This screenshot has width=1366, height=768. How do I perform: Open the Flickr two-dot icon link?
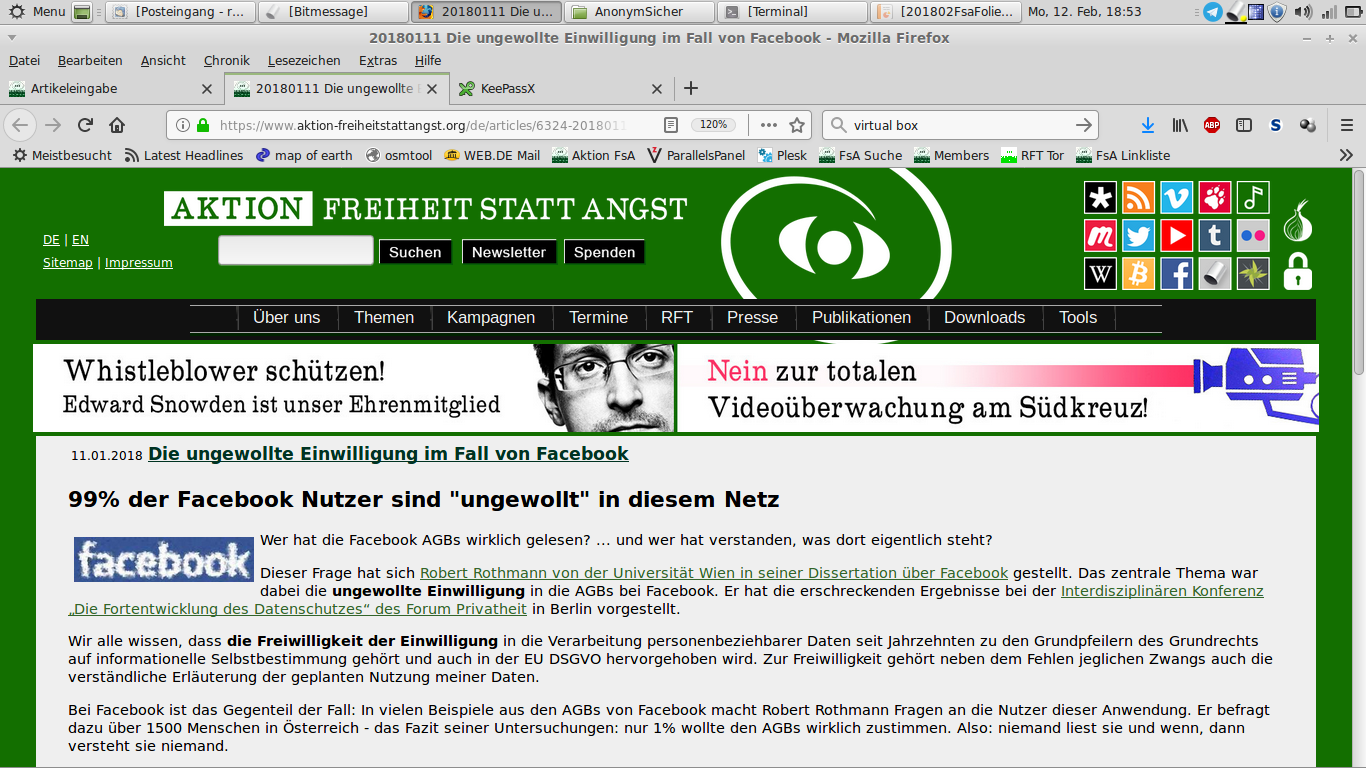[1253, 236]
